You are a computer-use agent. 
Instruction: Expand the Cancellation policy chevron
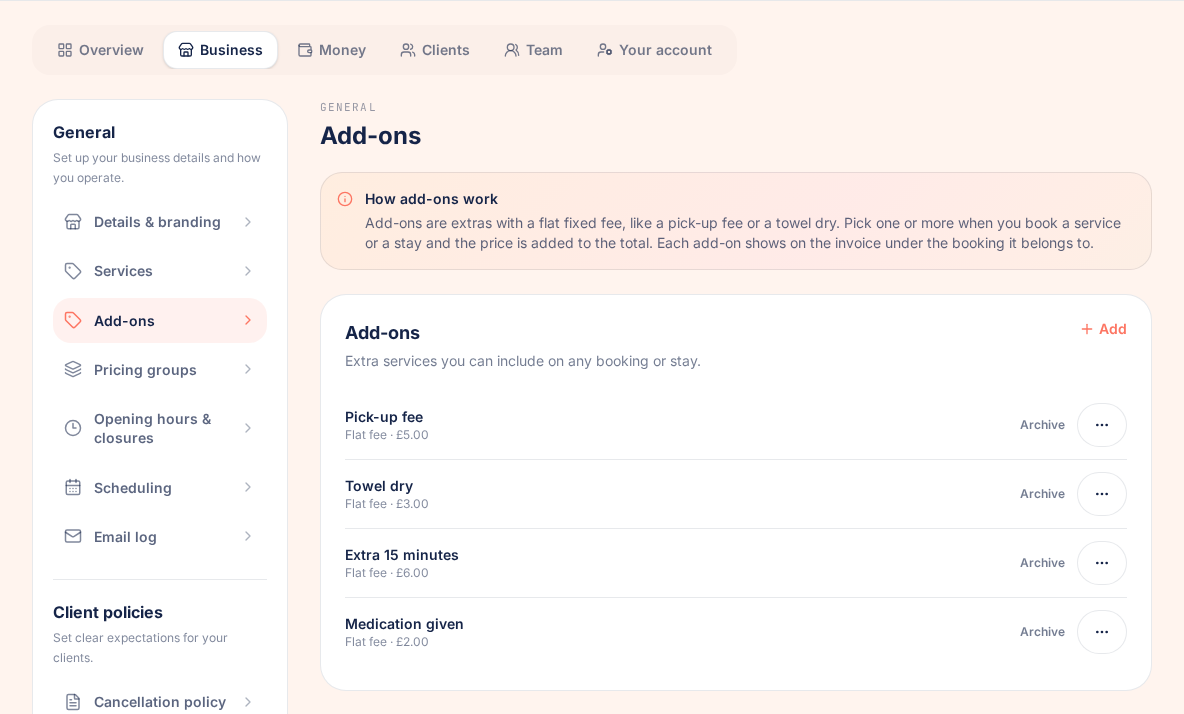click(x=248, y=702)
